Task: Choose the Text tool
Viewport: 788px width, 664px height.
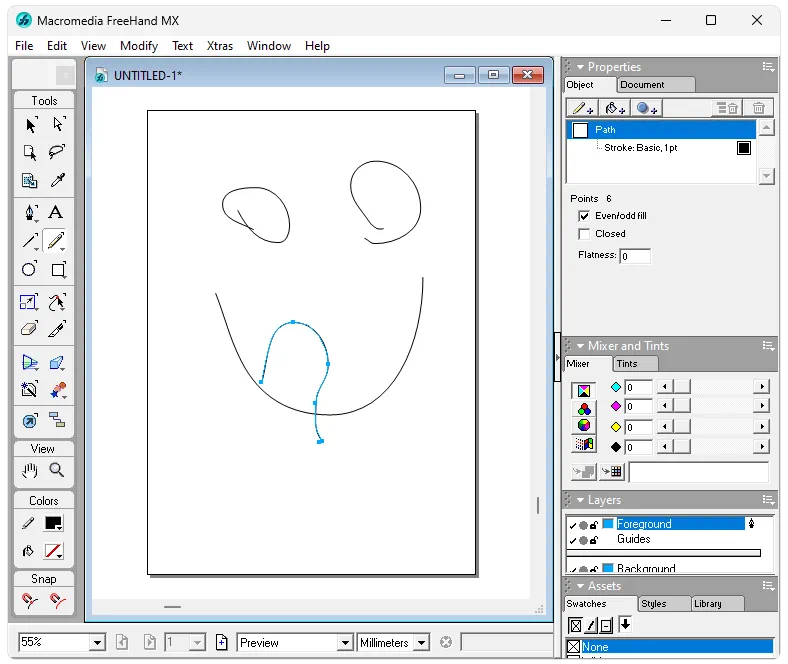Action: [56, 213]
